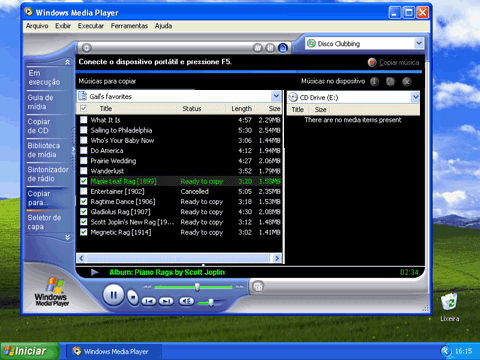The height and width of the screenshot is (360, 480).
Task: Click the device properties info icon
Action: [x=375, y=81]
